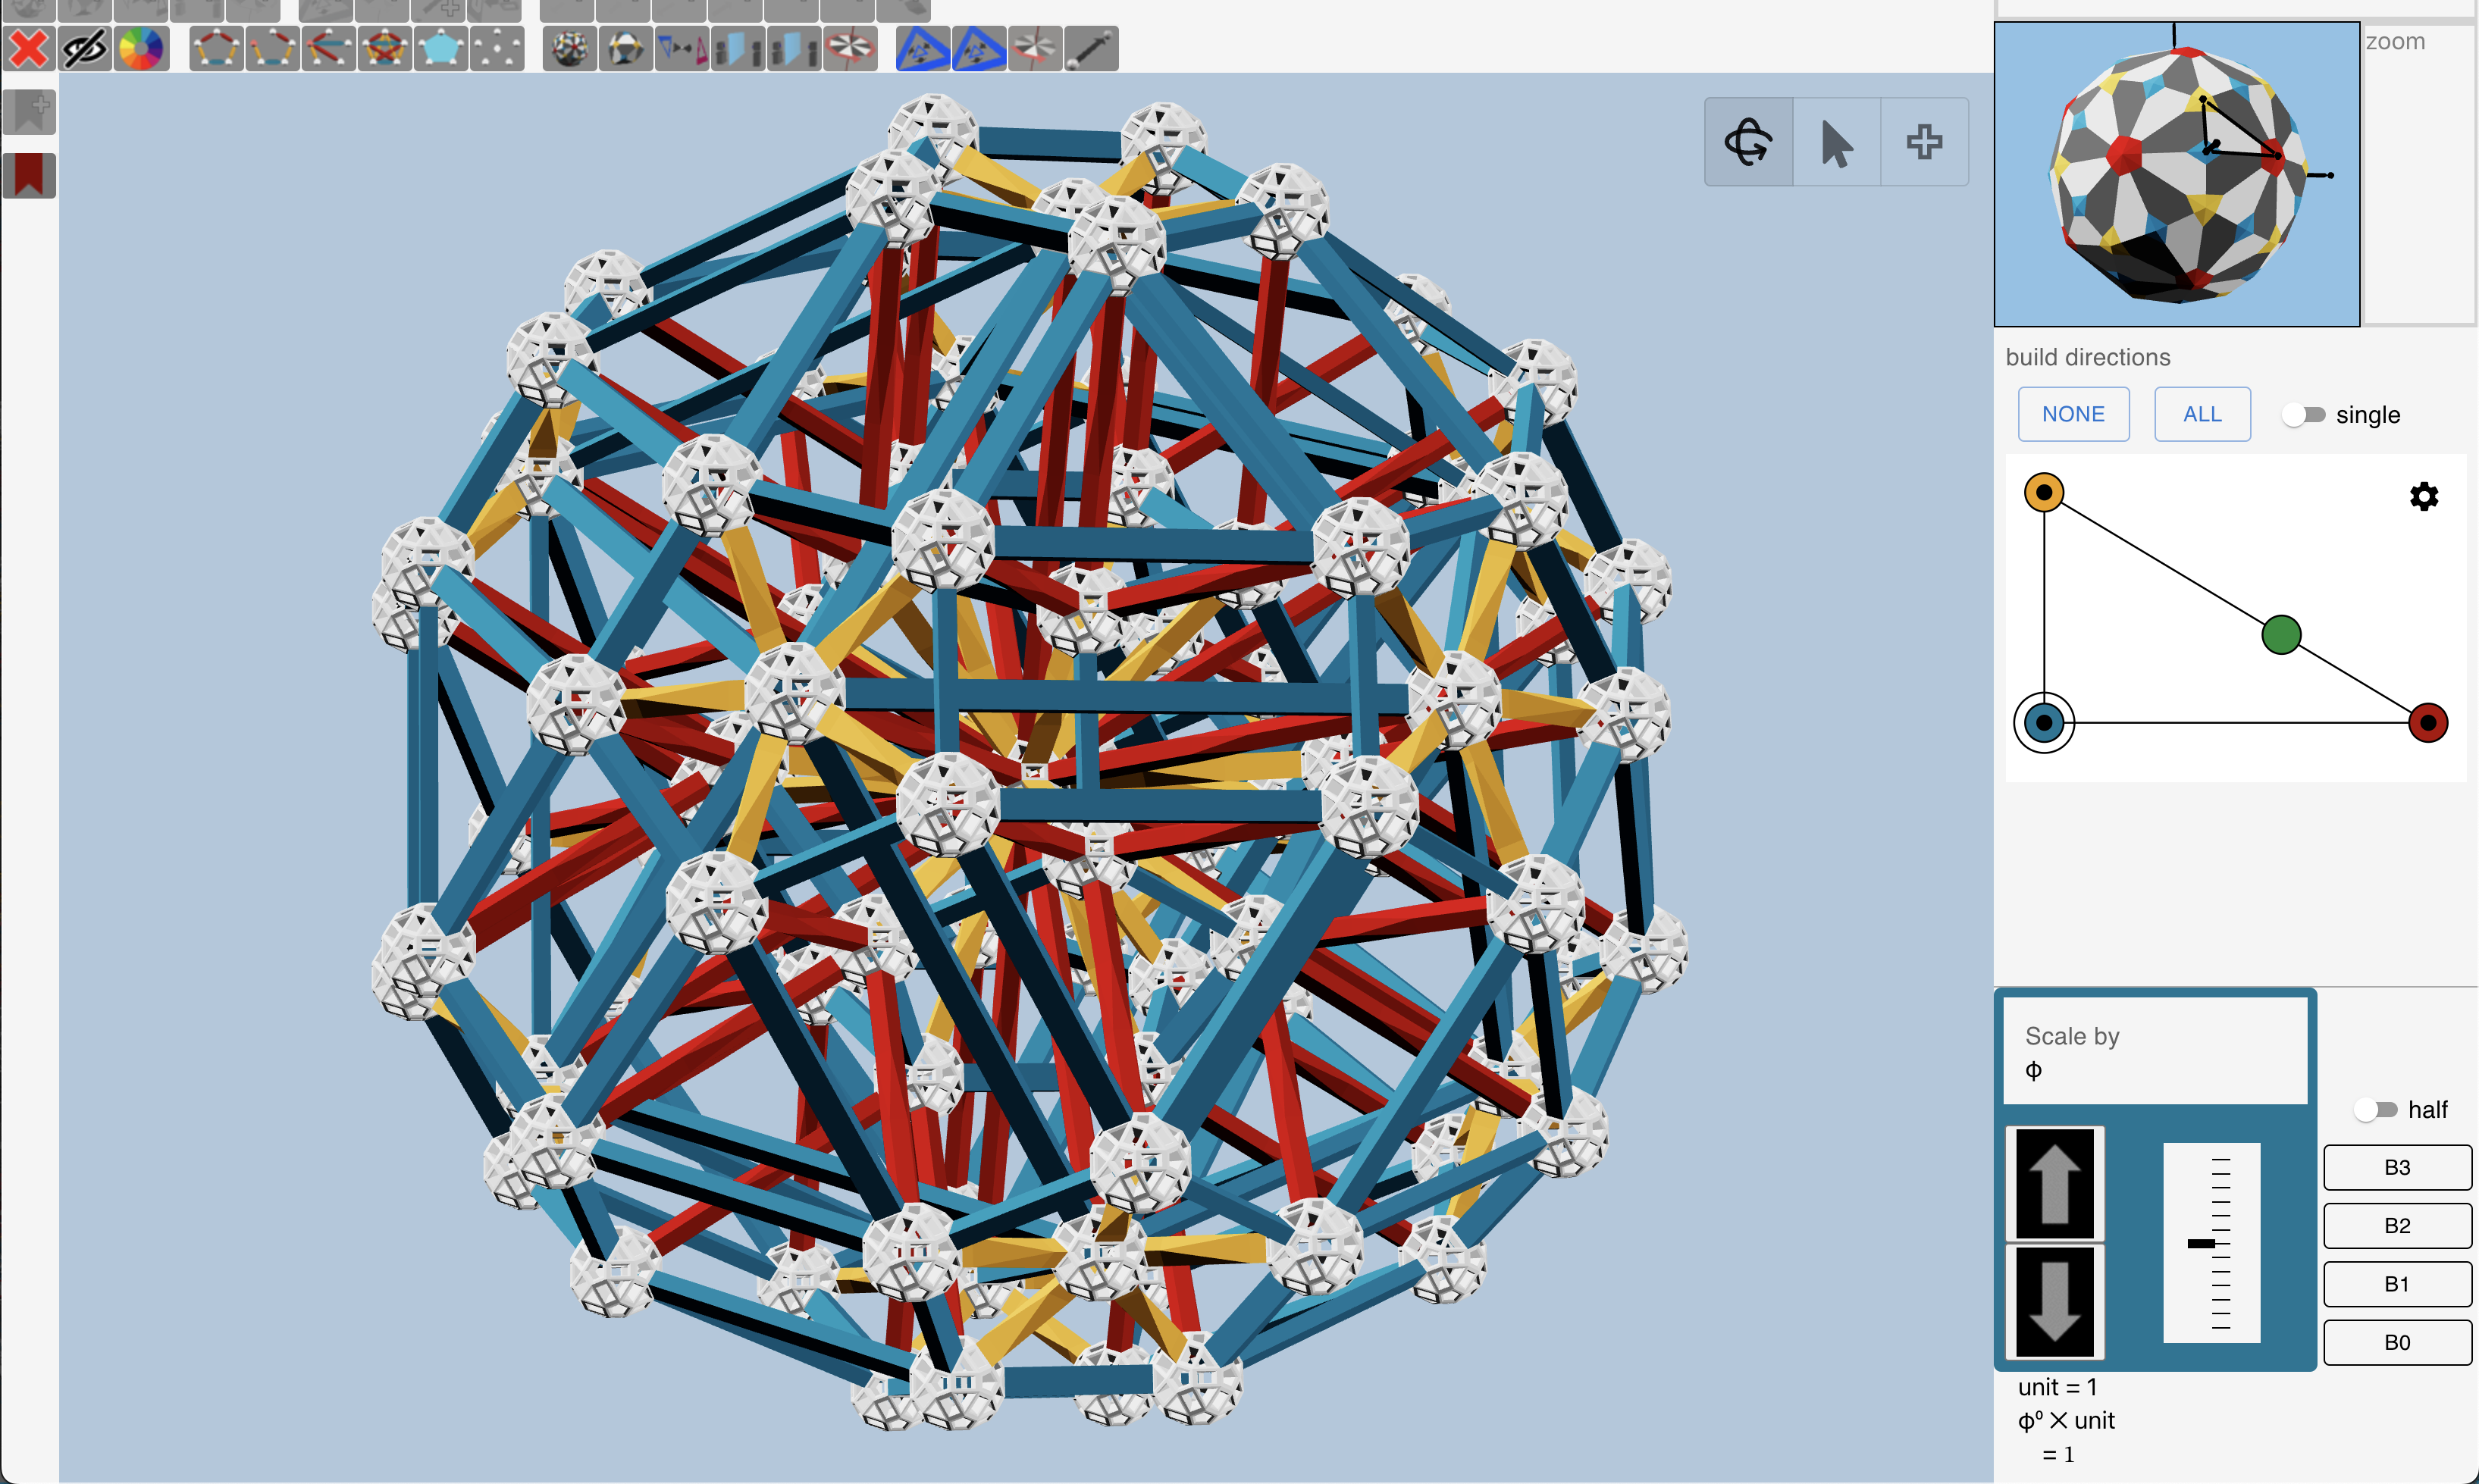Viewport: 2479px width, 1484px height.
Task: Click the all-possible-struts star pentagon tool
Action: pos(385,48)
